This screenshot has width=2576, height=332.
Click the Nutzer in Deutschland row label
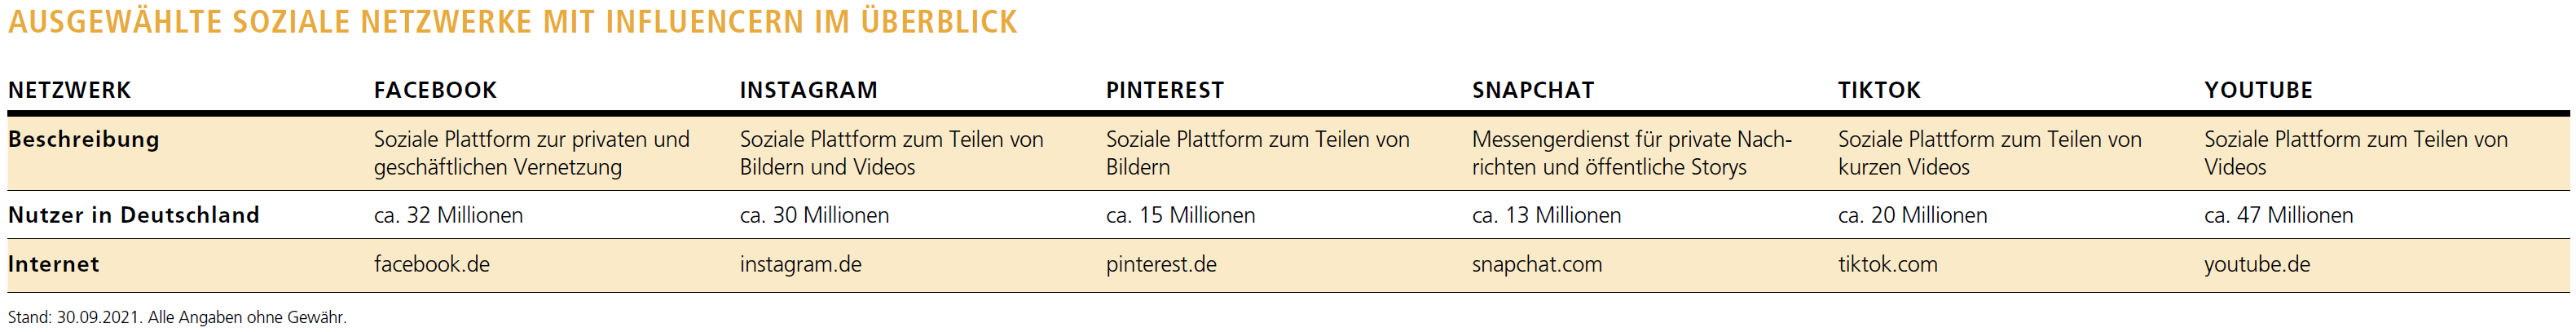(x=133, y=216)
